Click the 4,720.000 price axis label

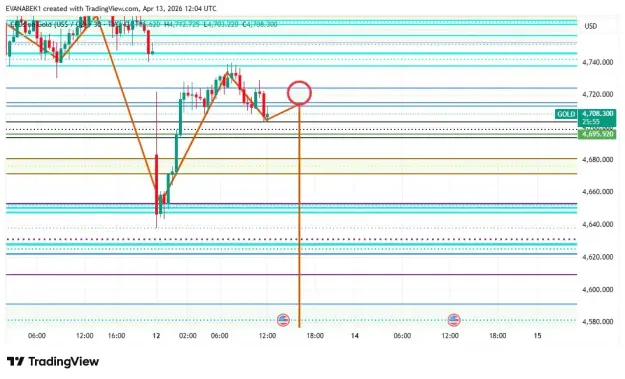tap(597, 94)
